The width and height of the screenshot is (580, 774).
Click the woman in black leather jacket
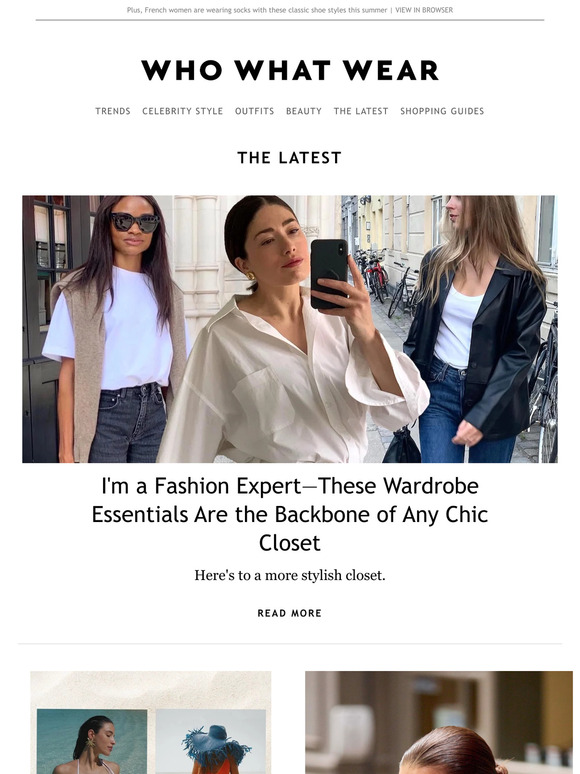pyautogui.click(x=476, y=329)
